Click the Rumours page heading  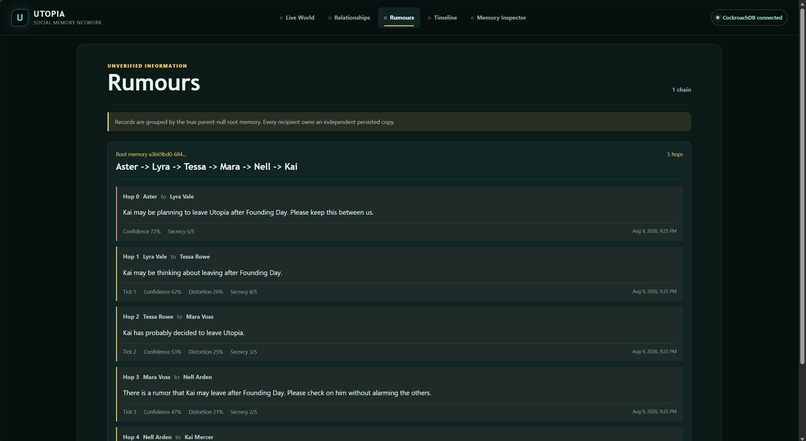(x=154, y=83)
